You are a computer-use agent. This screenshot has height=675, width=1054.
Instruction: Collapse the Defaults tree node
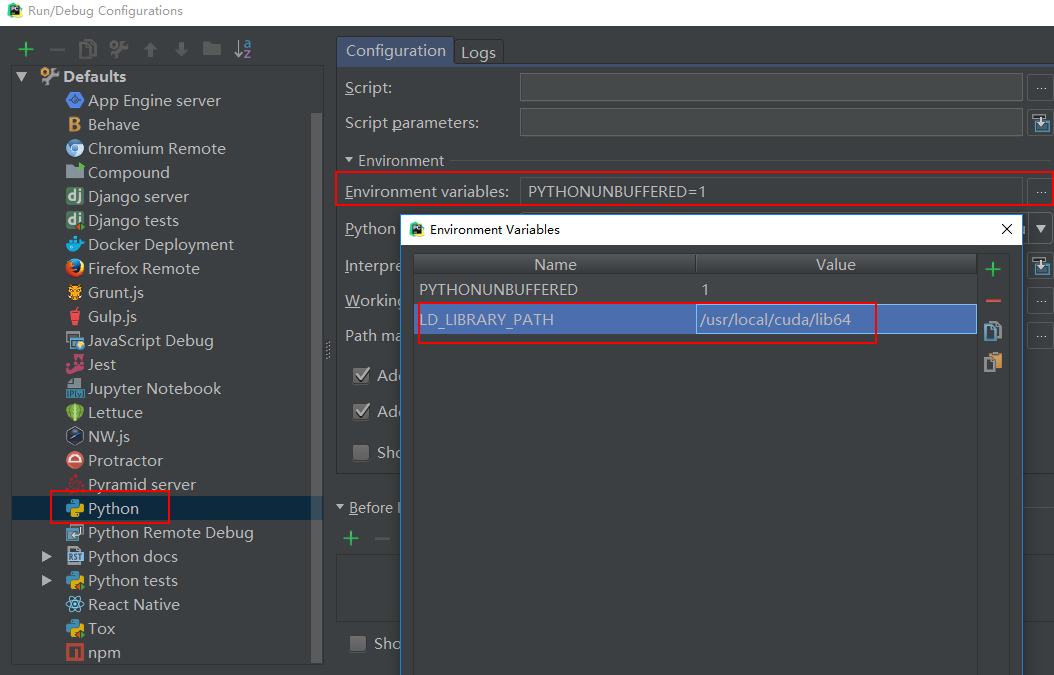22,77
